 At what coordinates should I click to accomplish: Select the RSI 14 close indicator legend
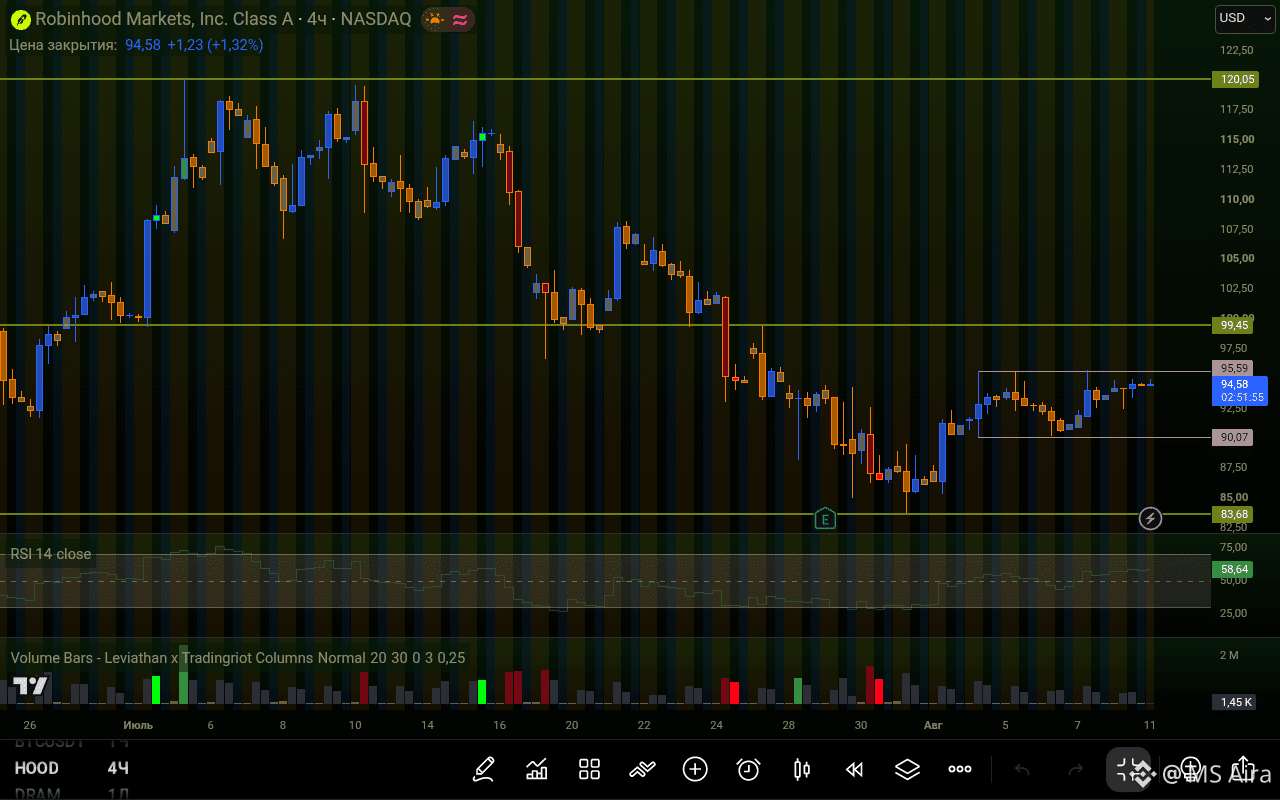tap(51, 554)
